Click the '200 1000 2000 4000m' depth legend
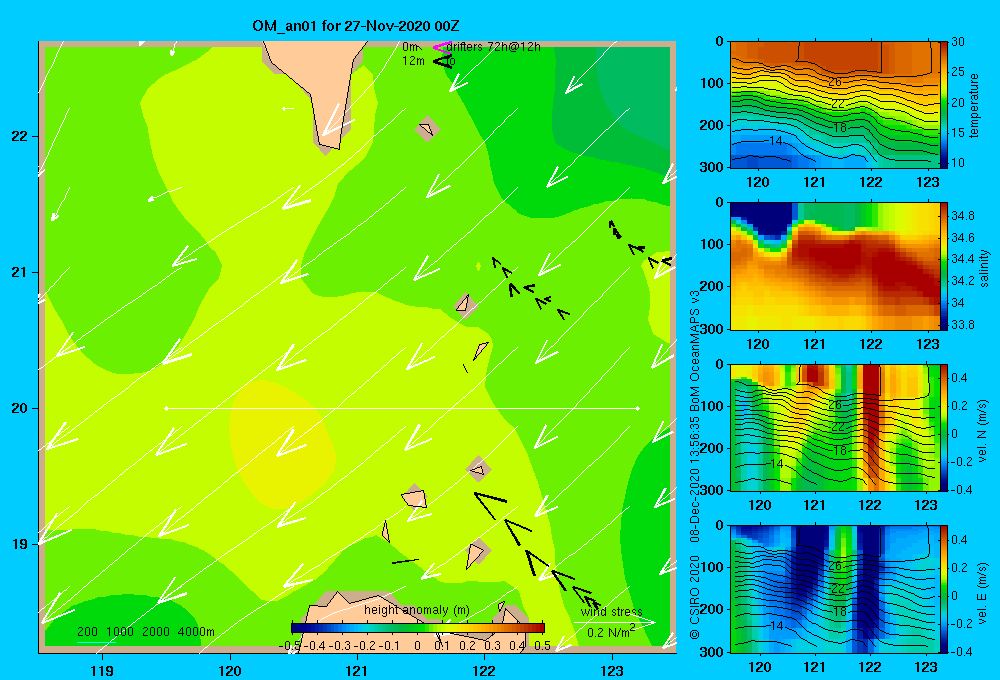This screenshot has width=1000, height=680. point(145,632)
